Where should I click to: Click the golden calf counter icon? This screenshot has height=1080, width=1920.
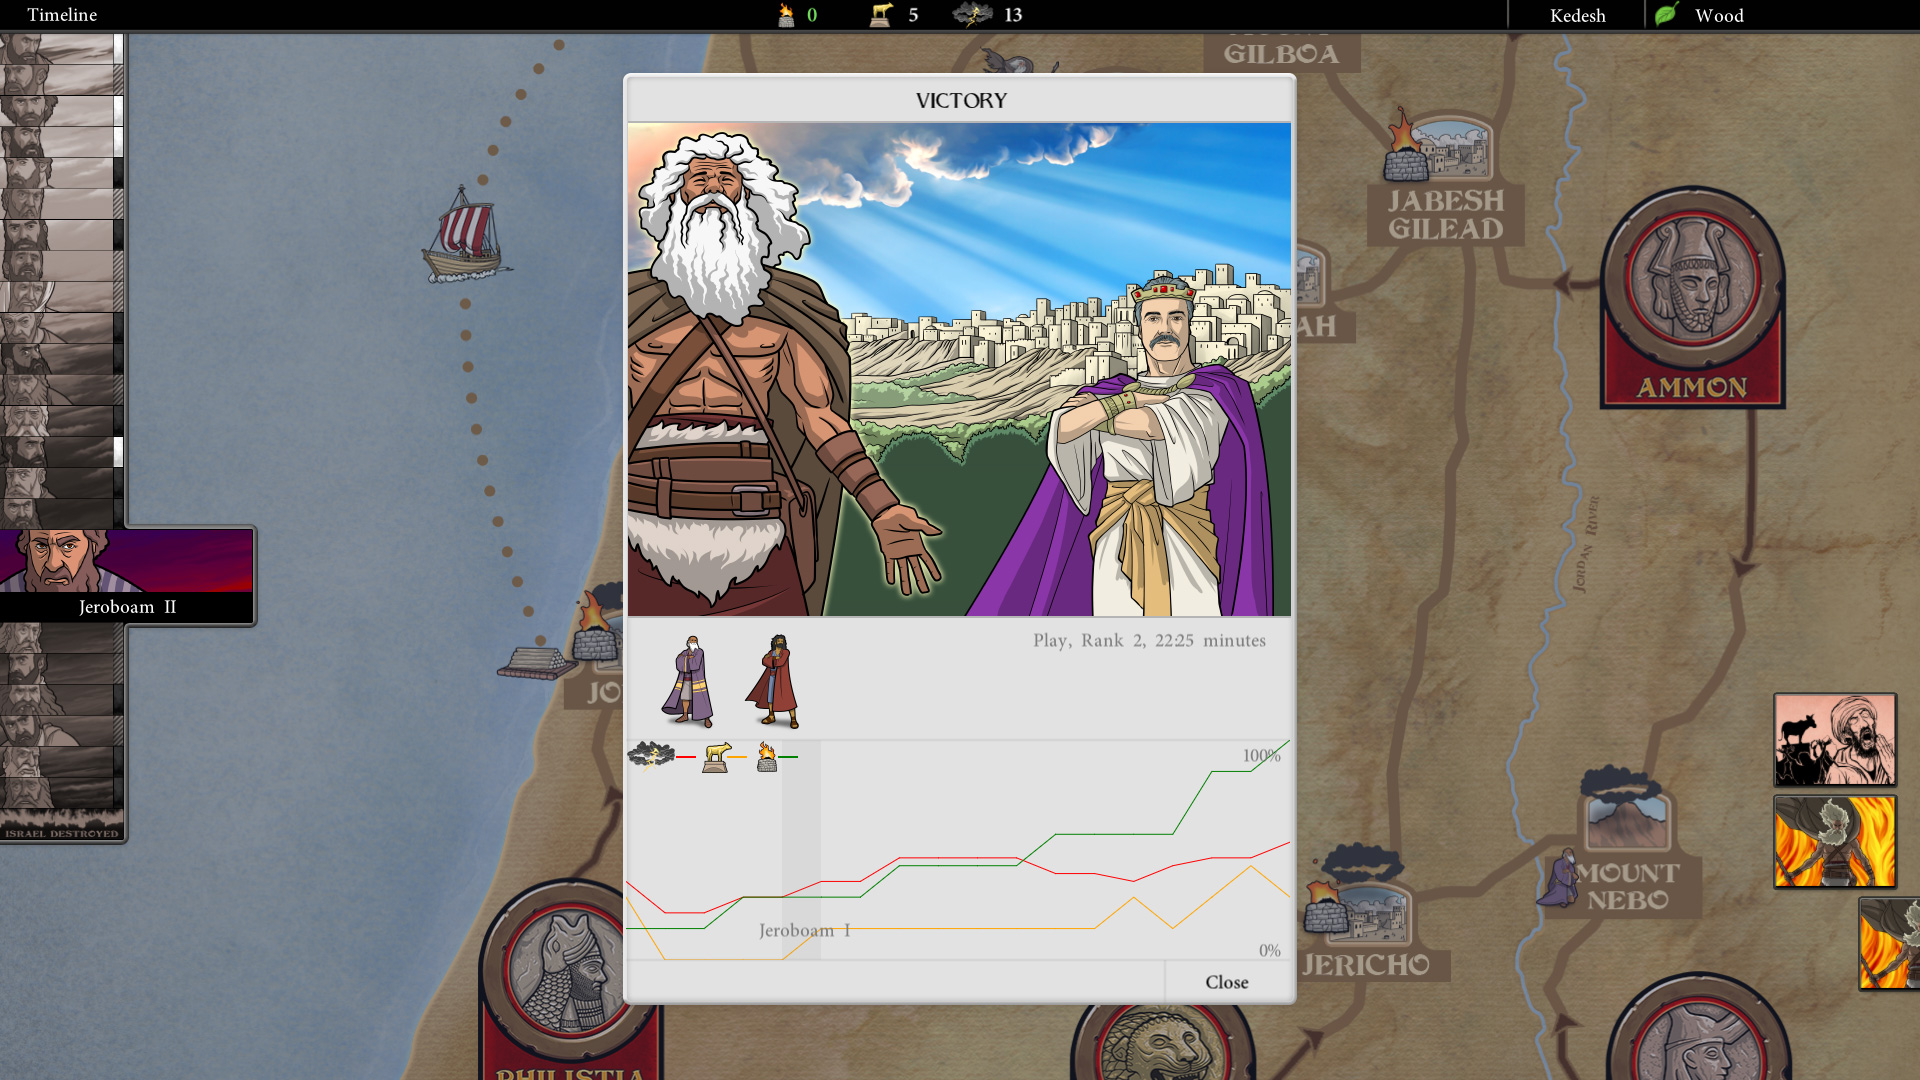882,15
